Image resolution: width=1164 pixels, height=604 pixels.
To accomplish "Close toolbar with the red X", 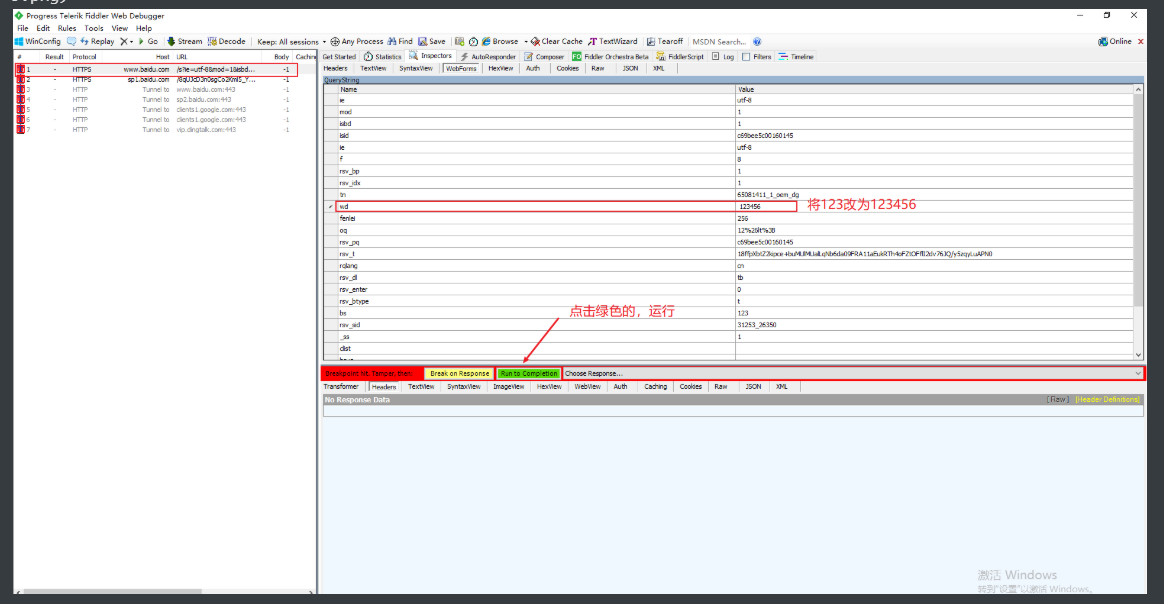I will click(1141, 42).
